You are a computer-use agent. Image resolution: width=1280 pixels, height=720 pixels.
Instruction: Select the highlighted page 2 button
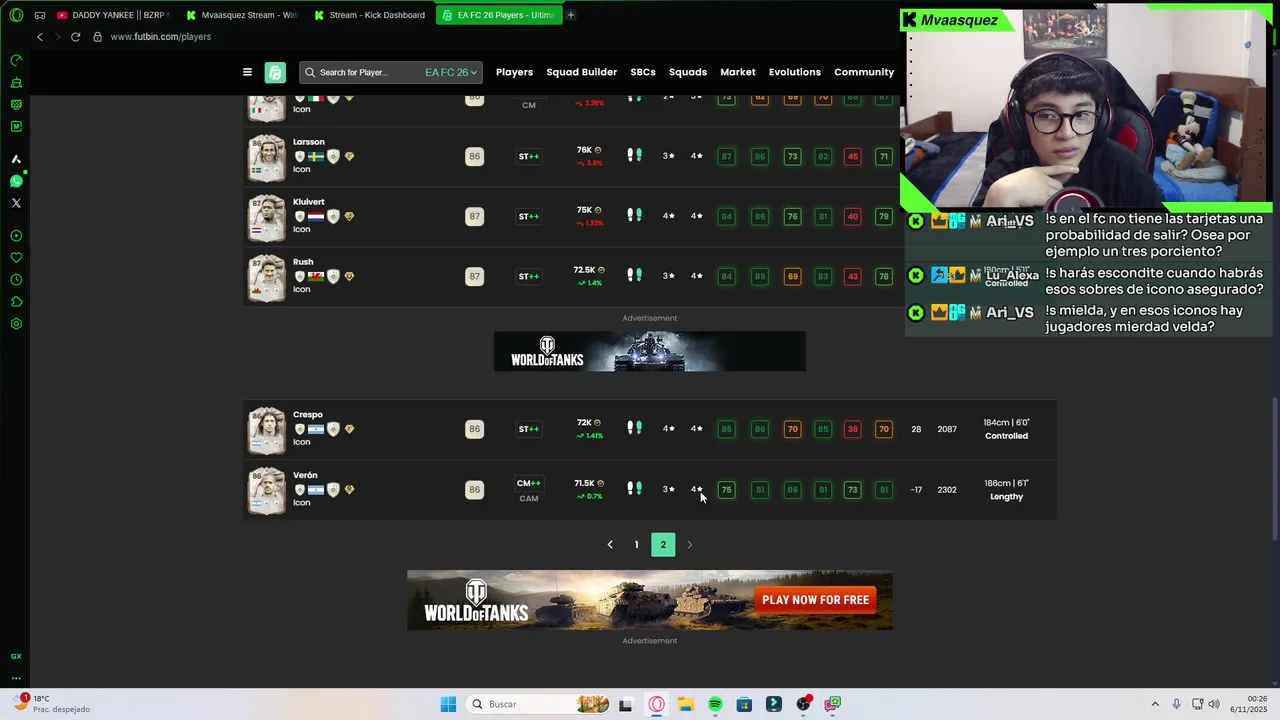[x=663, y=545]
